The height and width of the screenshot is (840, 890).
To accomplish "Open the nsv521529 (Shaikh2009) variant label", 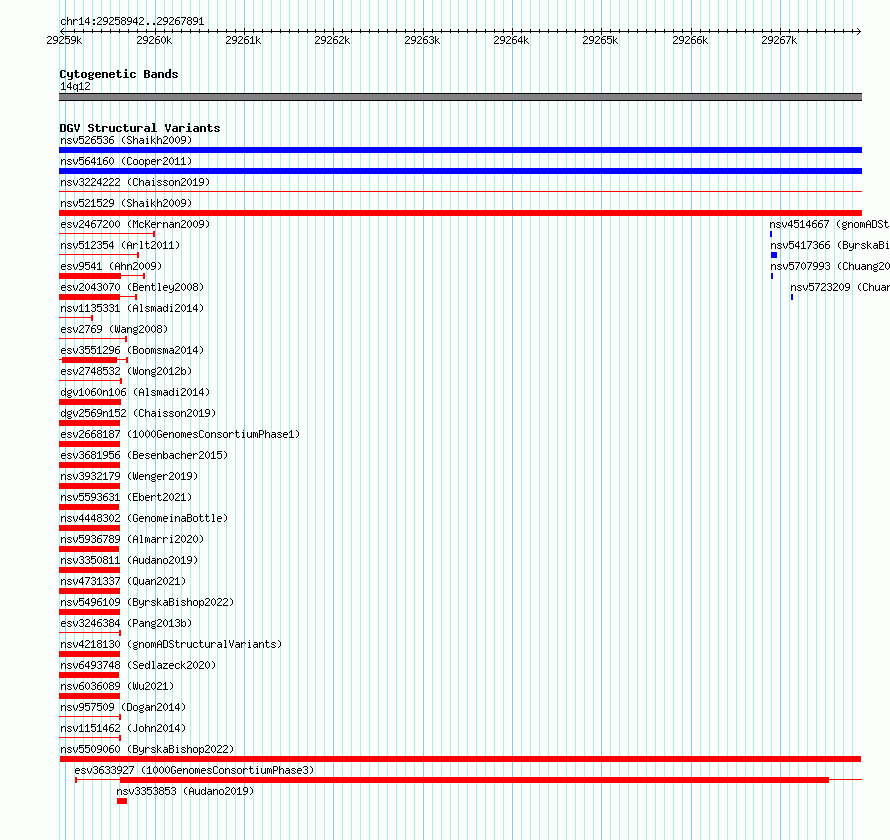I will (126, 203).
